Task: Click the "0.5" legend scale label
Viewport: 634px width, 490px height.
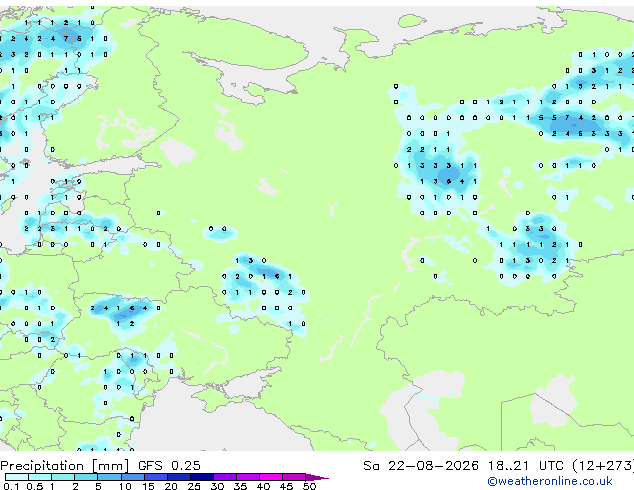Action: tap(35, 486)
